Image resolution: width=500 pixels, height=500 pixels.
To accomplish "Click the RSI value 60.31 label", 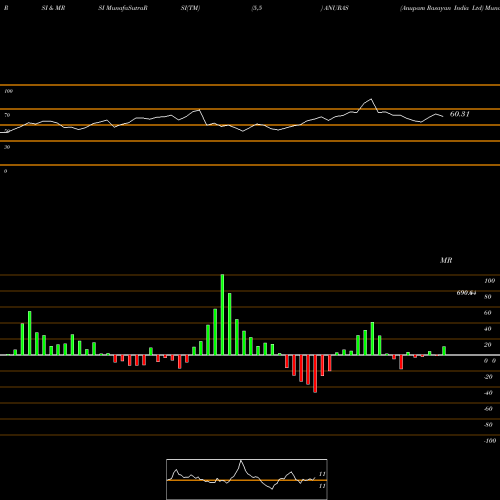I will coord(460,114).
